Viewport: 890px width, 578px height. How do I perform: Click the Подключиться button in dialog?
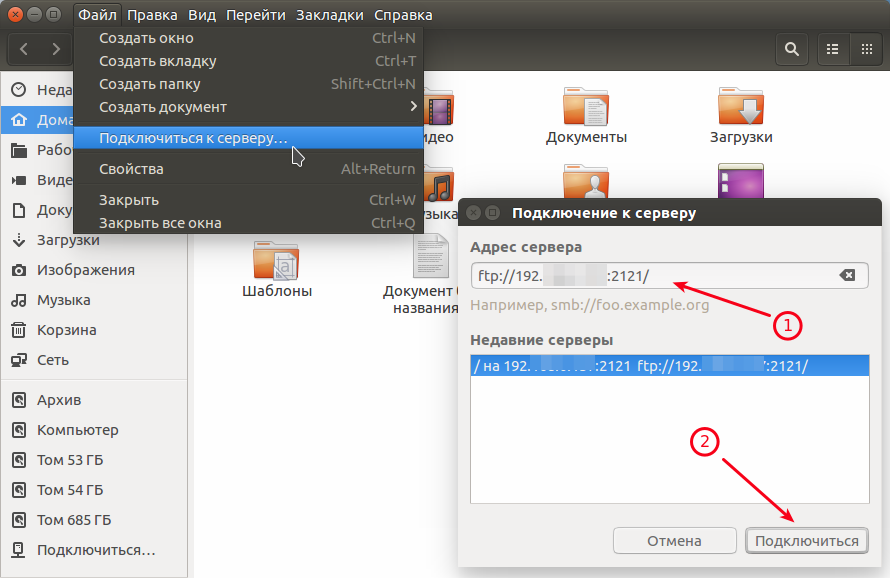(807, 541)
